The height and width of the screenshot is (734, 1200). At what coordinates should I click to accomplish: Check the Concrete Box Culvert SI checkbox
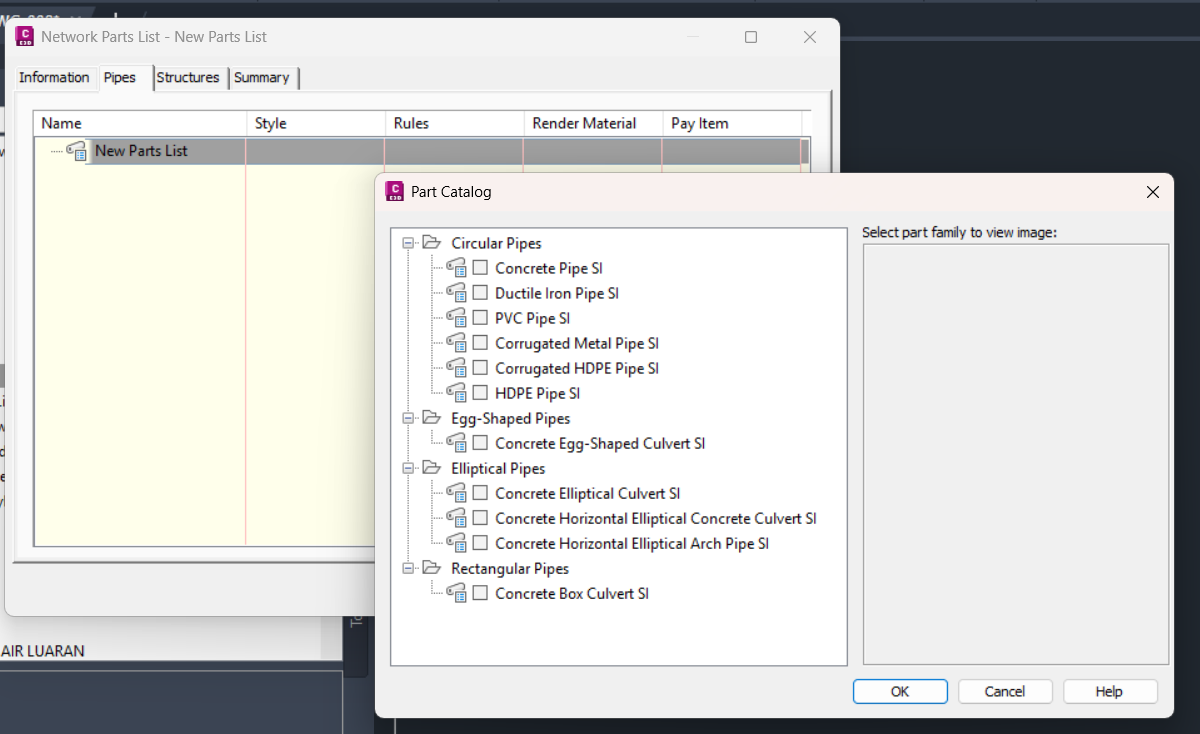(481, 593)
